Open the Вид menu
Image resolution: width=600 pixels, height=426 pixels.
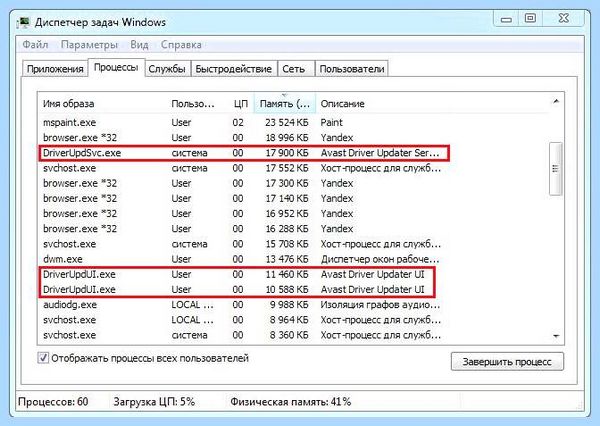click(x=139, y=44)
